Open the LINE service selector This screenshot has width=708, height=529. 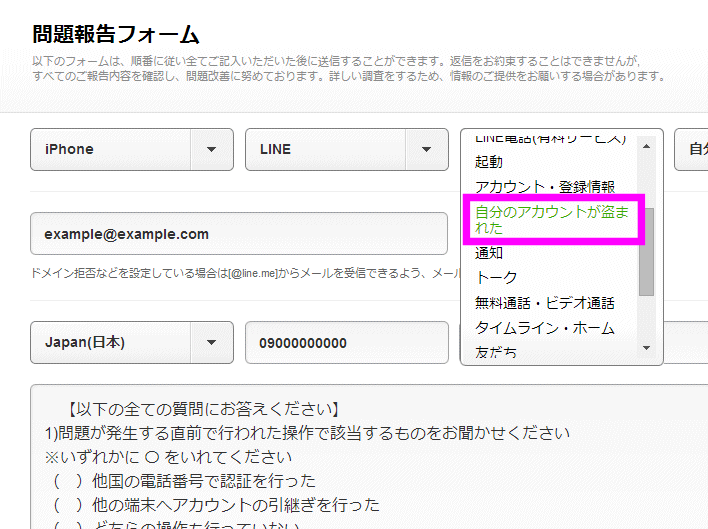325,149
